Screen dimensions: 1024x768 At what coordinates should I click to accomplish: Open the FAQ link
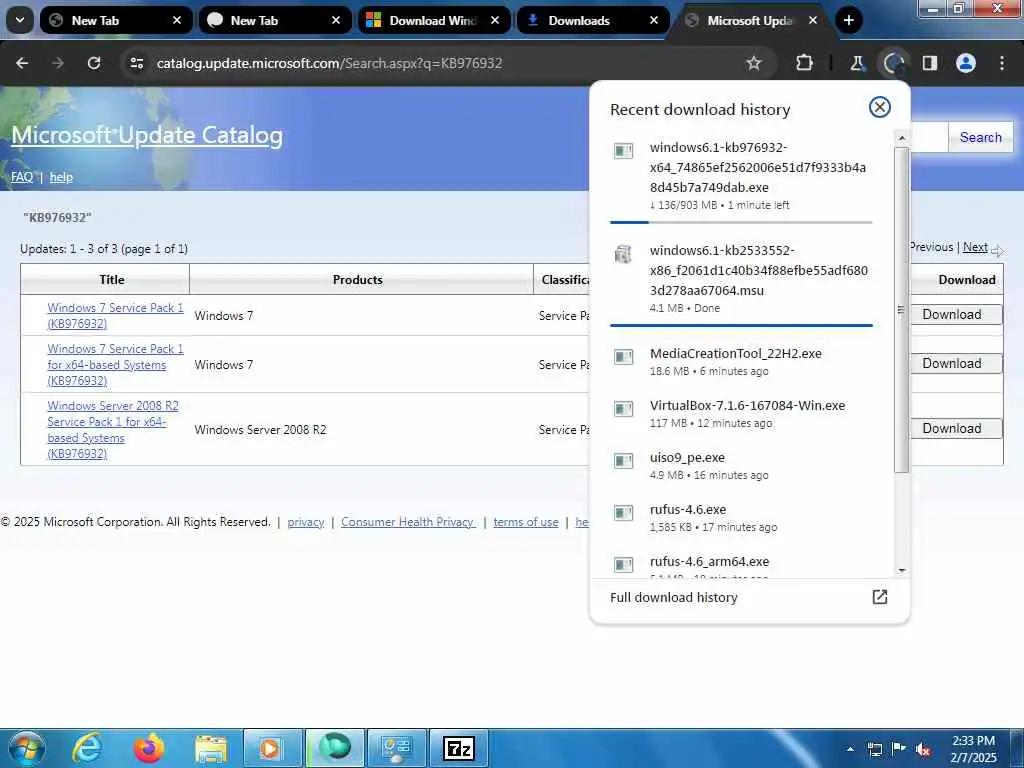tap(22, 177)
